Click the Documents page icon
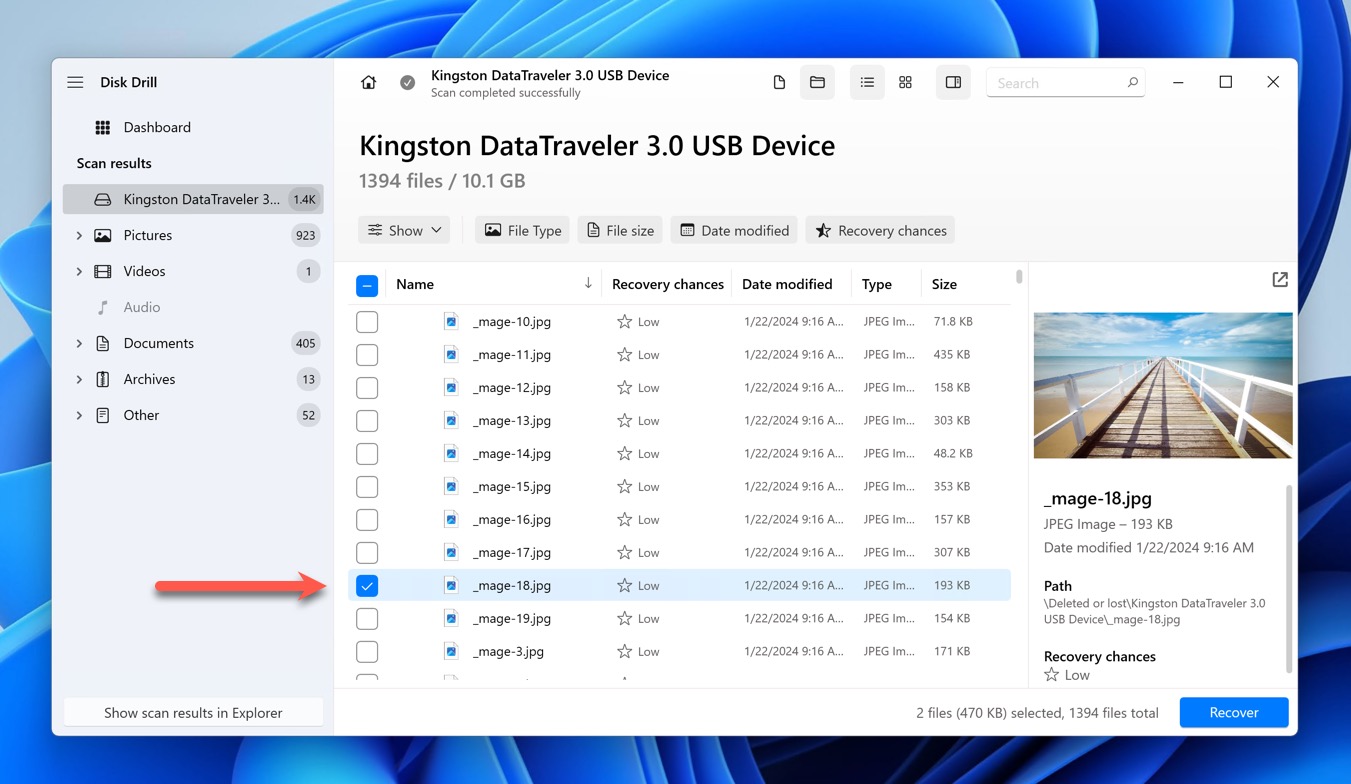 pos(102,343)
